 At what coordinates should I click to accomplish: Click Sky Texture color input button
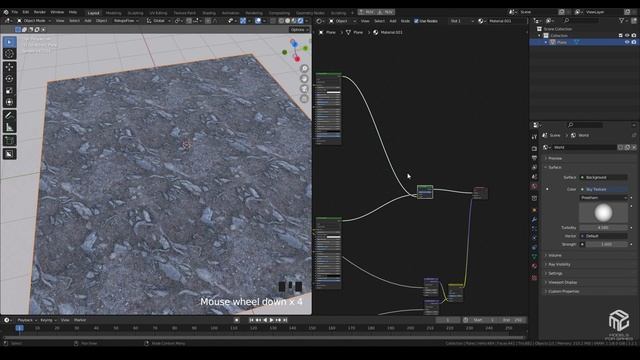click(x=604, y=189)
